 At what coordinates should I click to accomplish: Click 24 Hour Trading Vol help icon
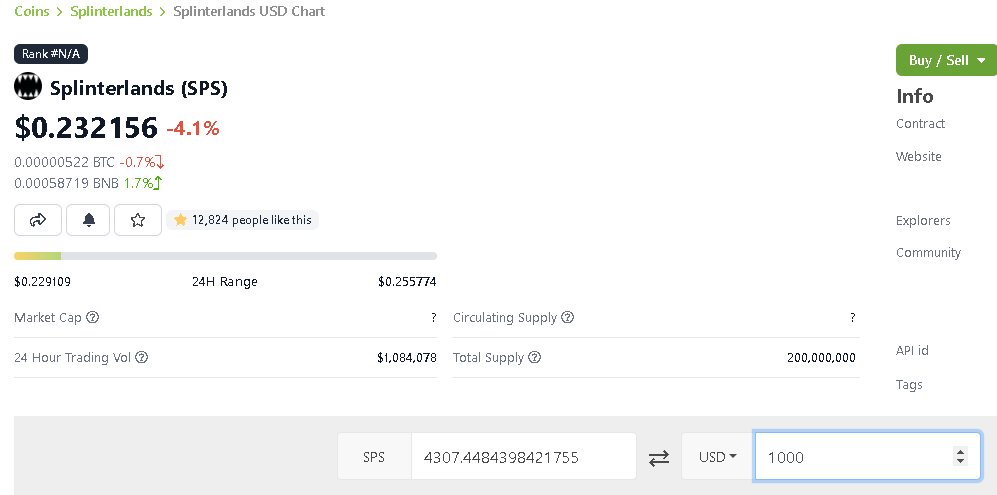pyautogui.click(x=142, y=358)
